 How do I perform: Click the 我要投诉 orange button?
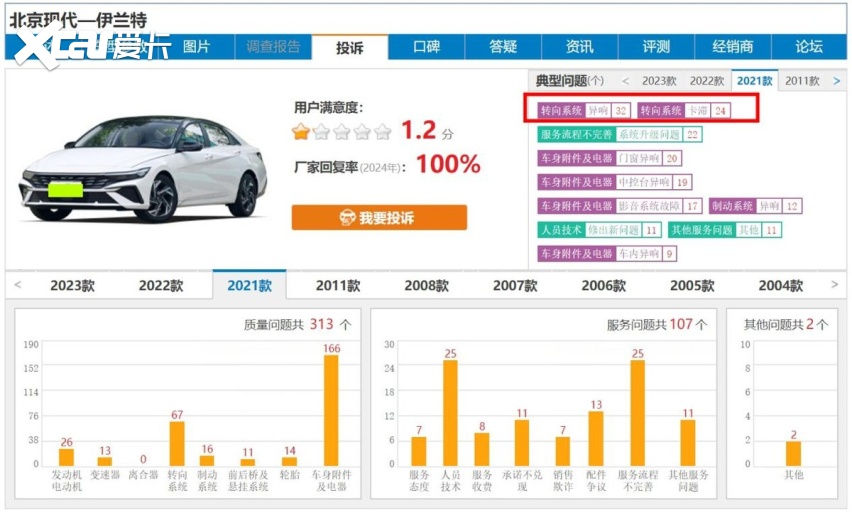coord(379,217)
